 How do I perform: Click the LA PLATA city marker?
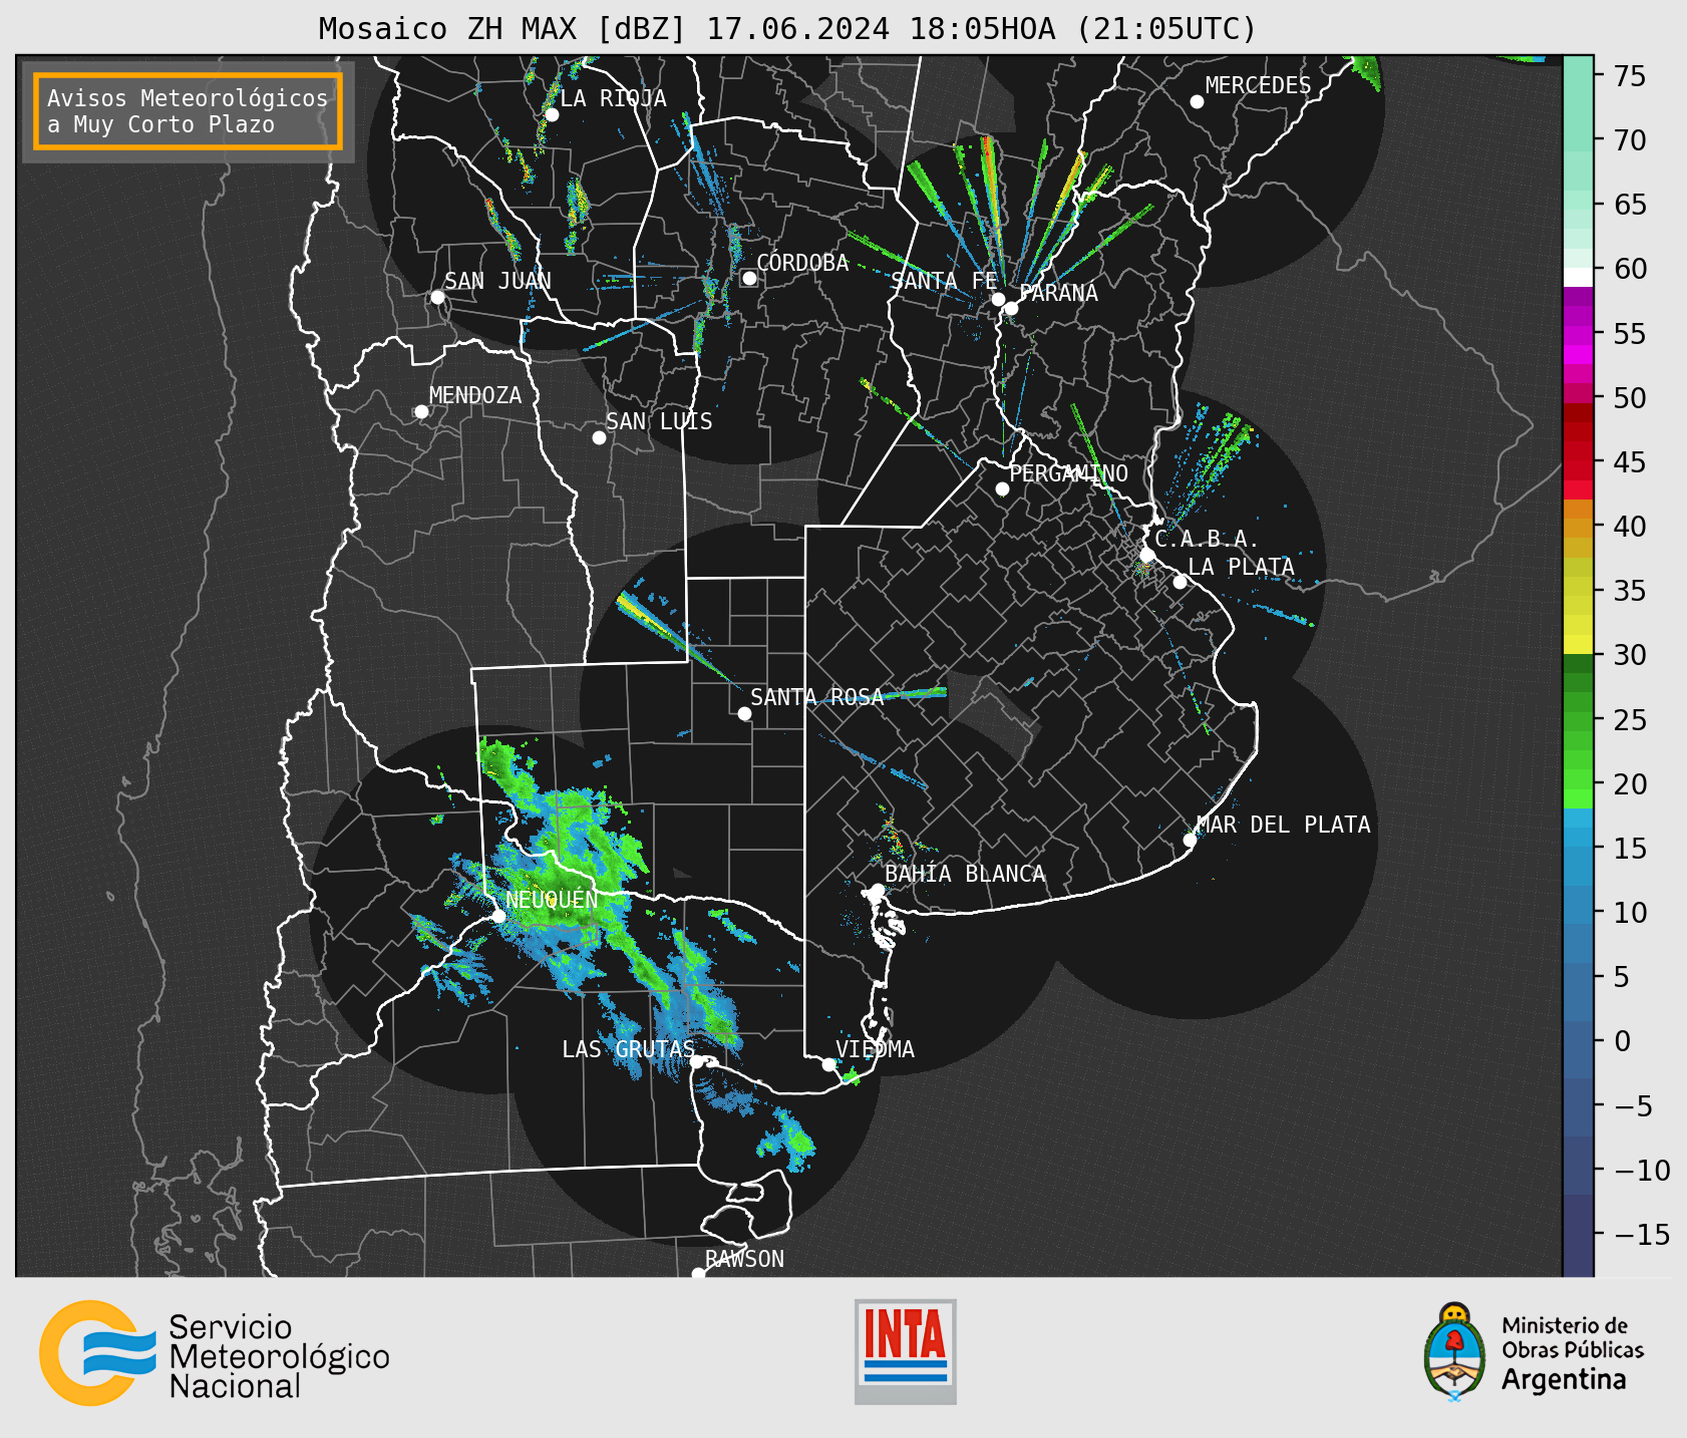pyautogui.click(x=1180, y=582)
